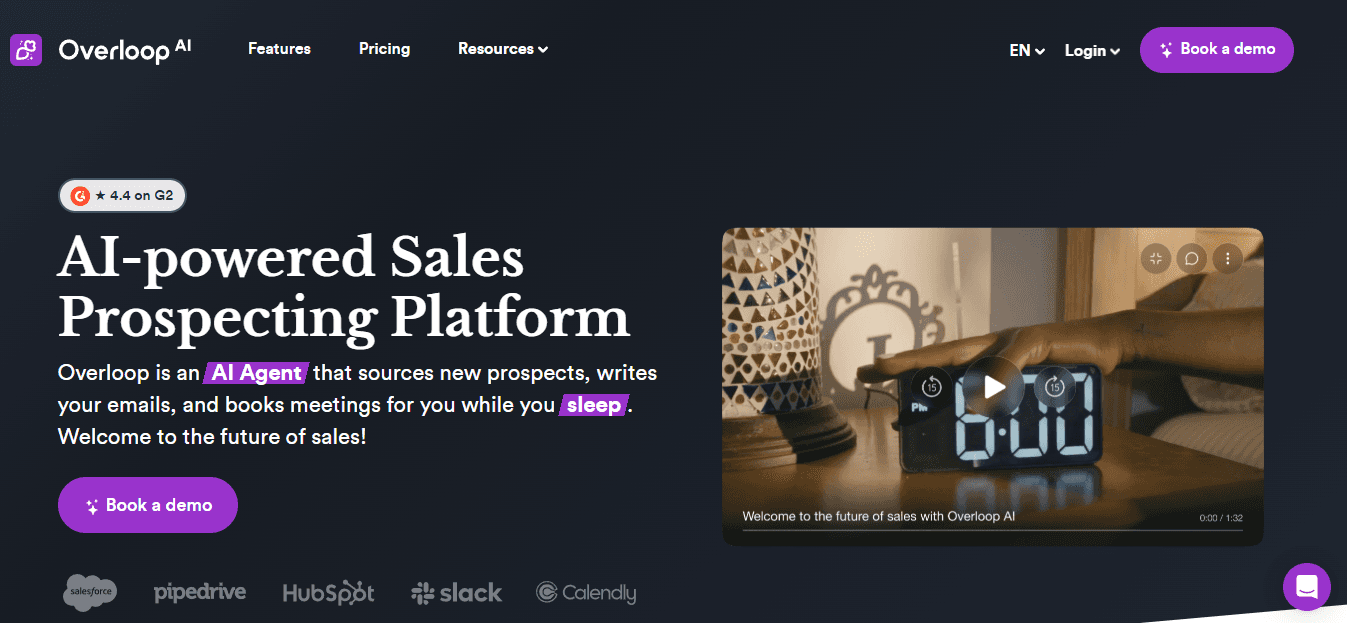
Task: Click the Salesforce integration logo
Action: pyautogui.click(x=90, y=592)
